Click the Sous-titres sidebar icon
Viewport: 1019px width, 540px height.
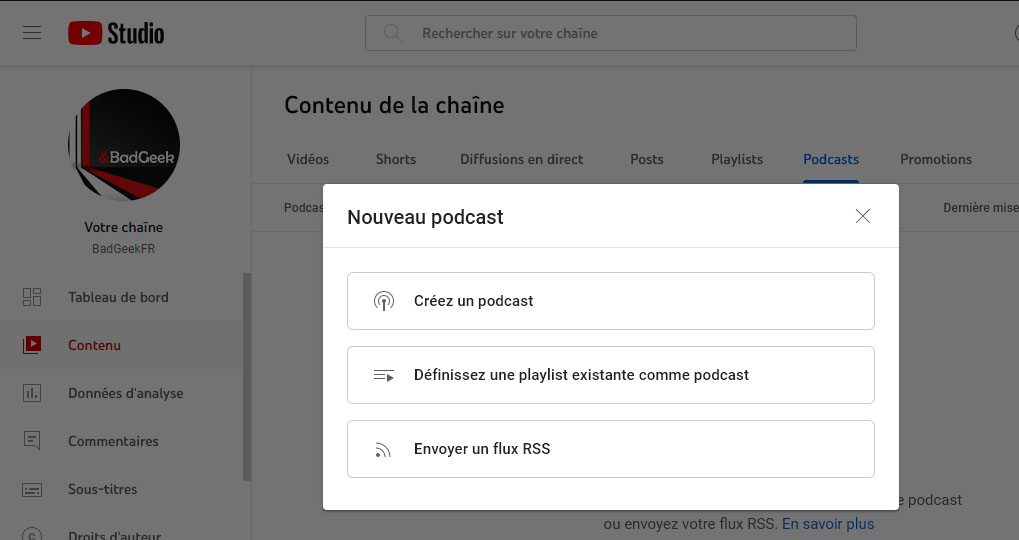(32, 489)
